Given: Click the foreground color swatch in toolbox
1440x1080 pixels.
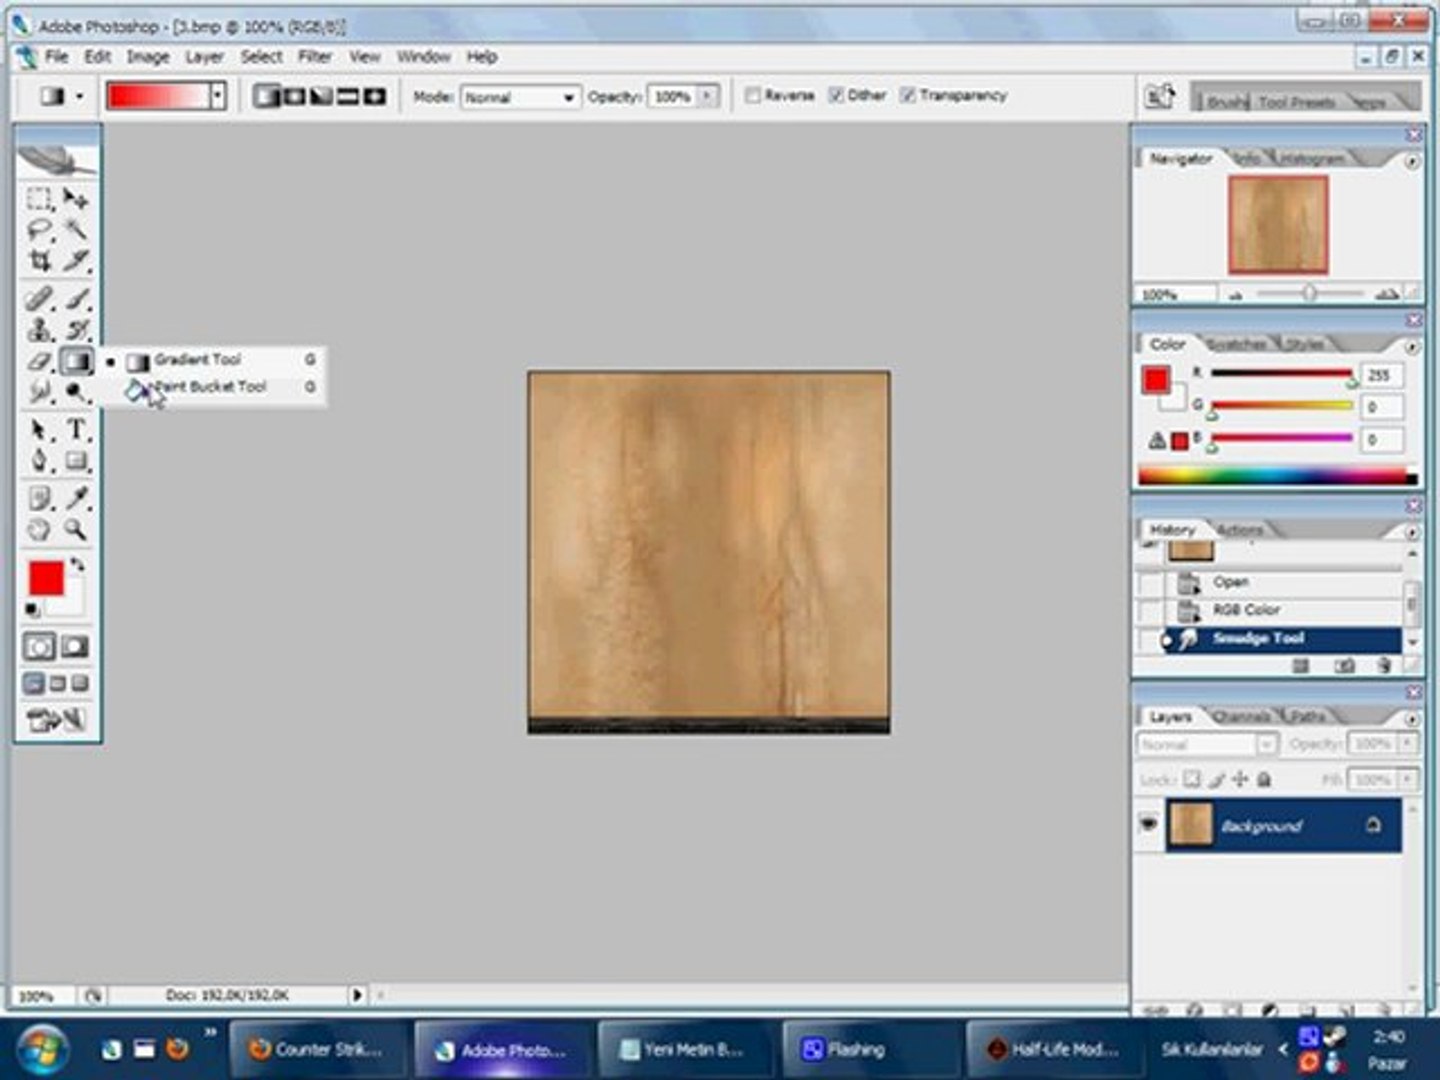Looking at the screenshot, I should click(x=45, y=578).
